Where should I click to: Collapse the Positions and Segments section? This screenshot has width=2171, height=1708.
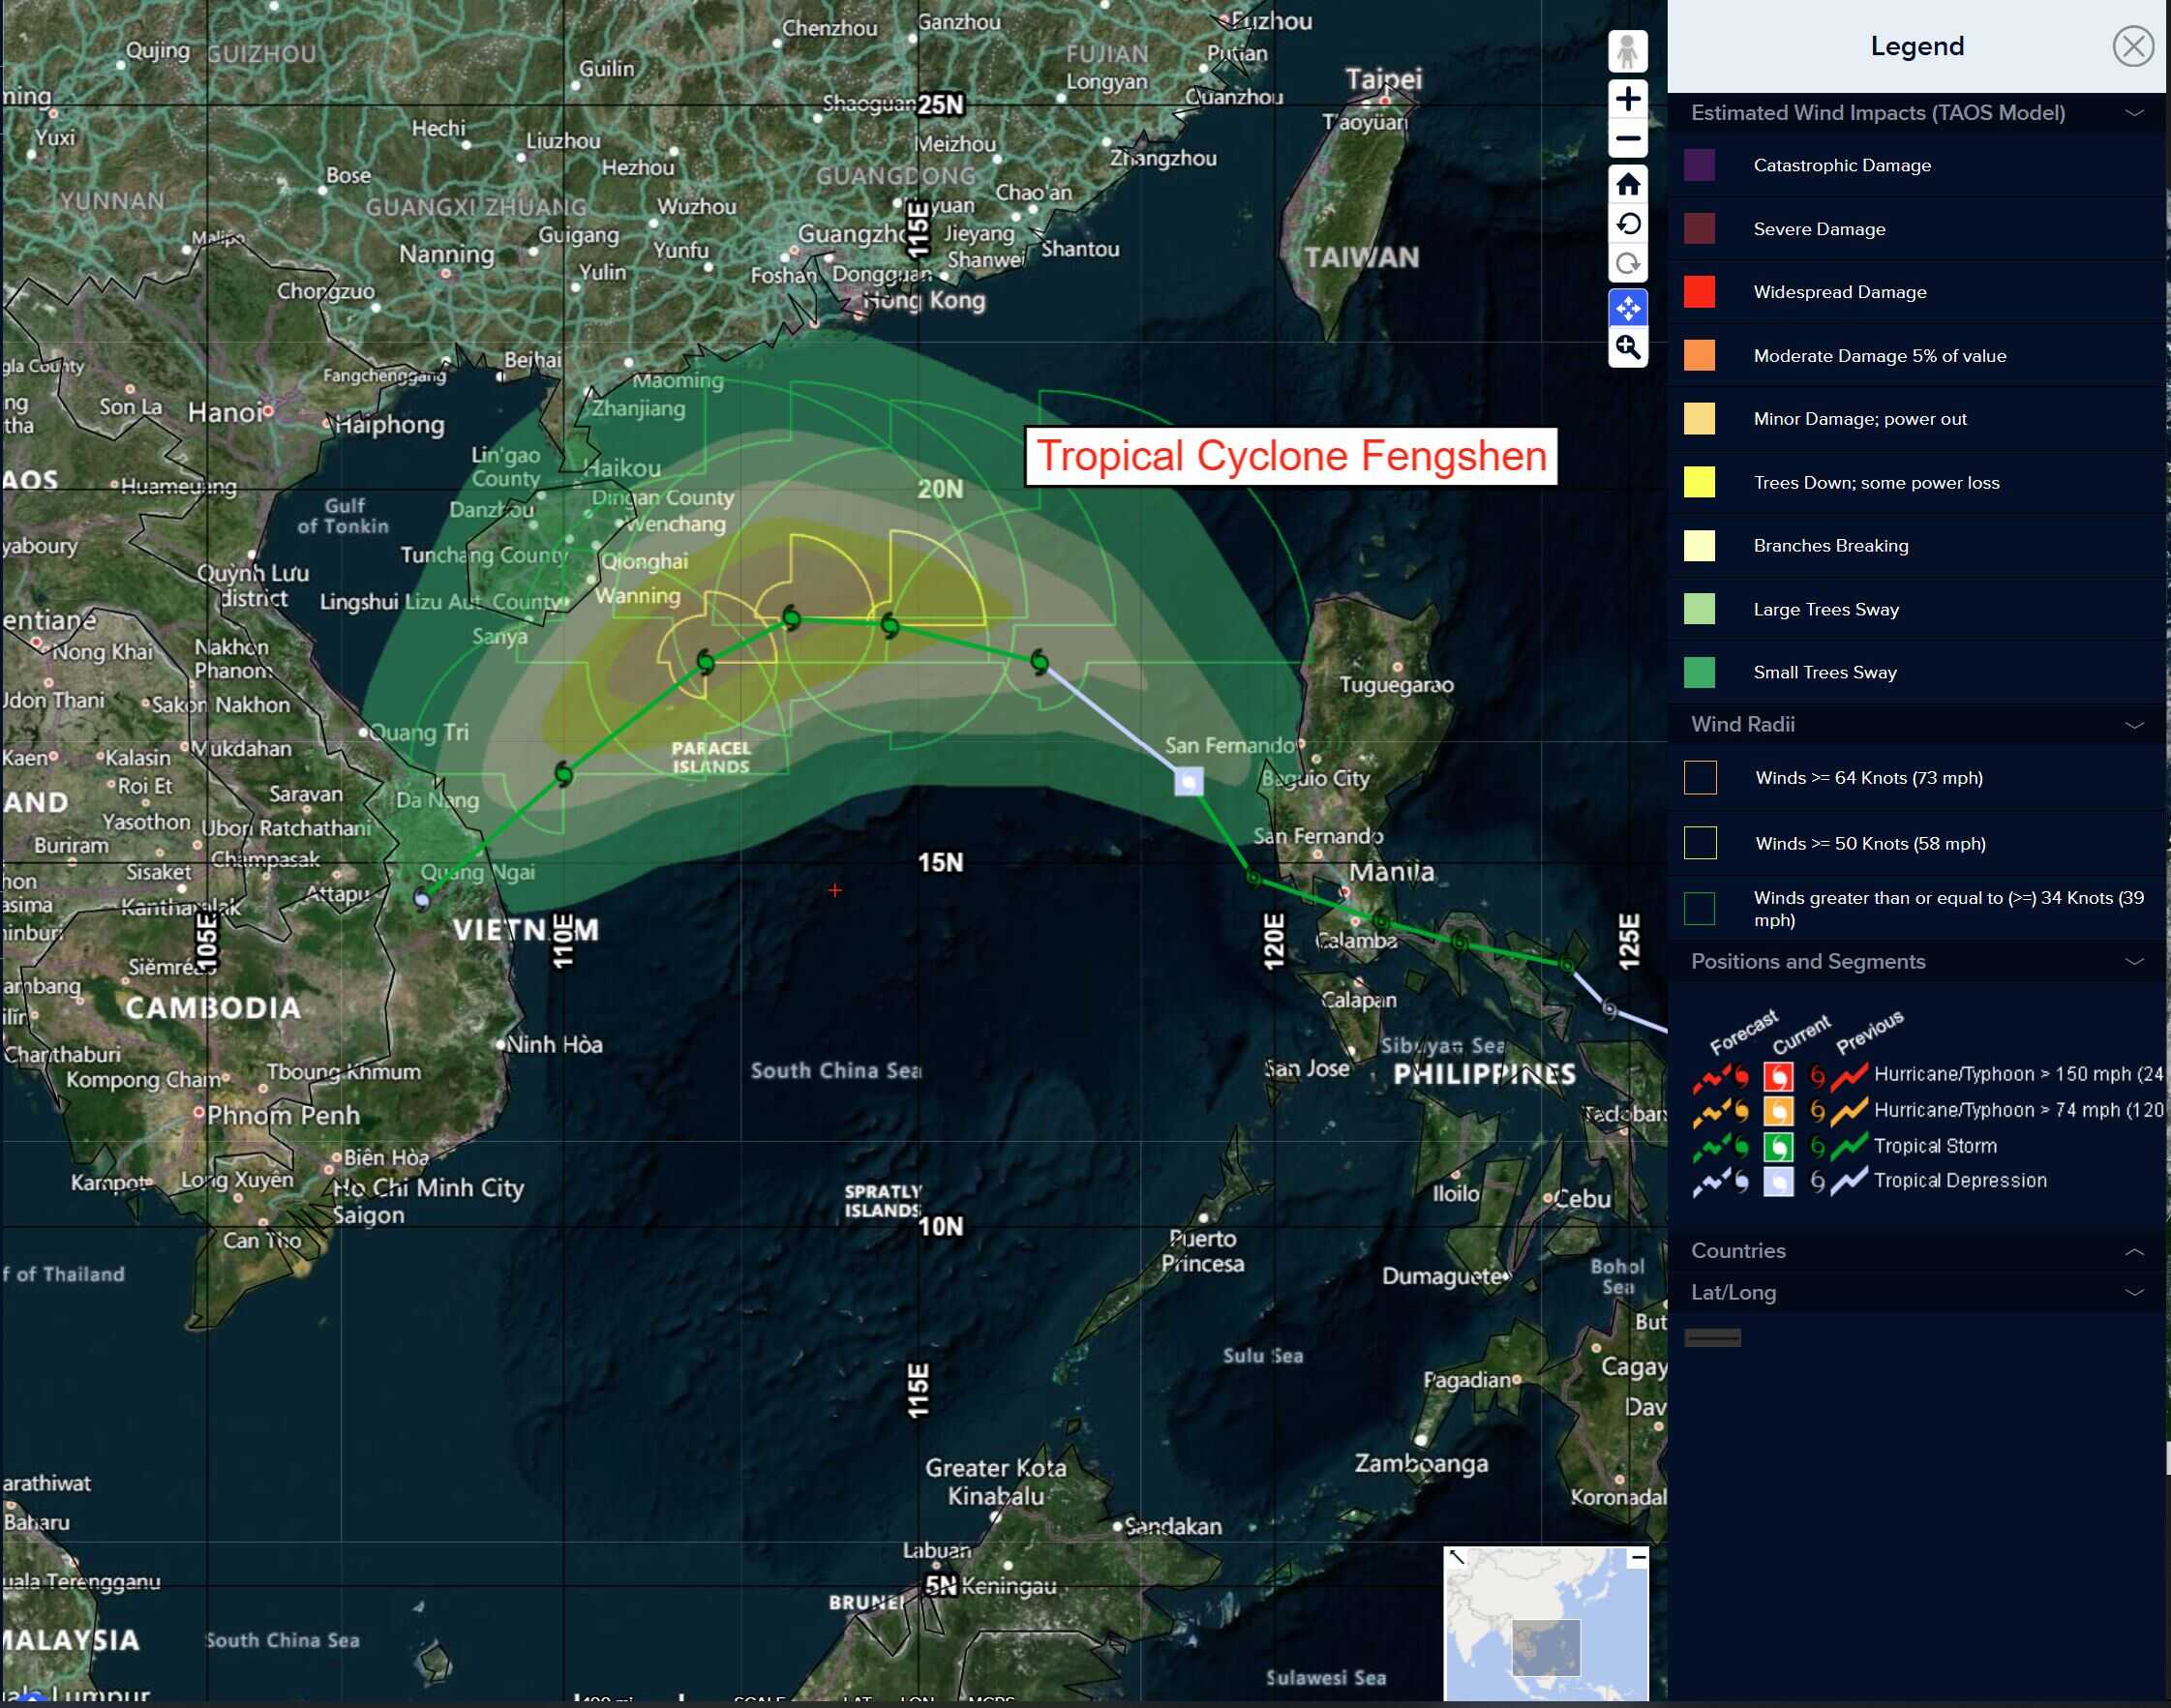[x=2134, y=962]
